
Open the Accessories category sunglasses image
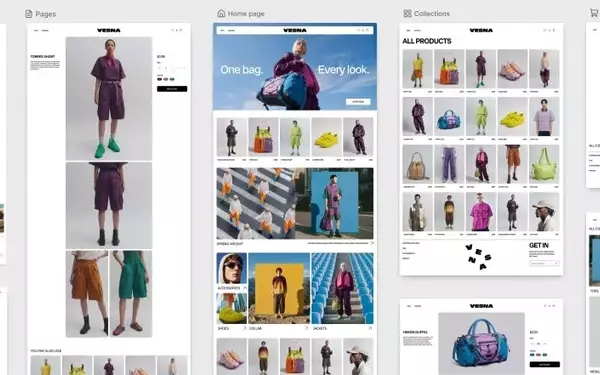point(232,269)
